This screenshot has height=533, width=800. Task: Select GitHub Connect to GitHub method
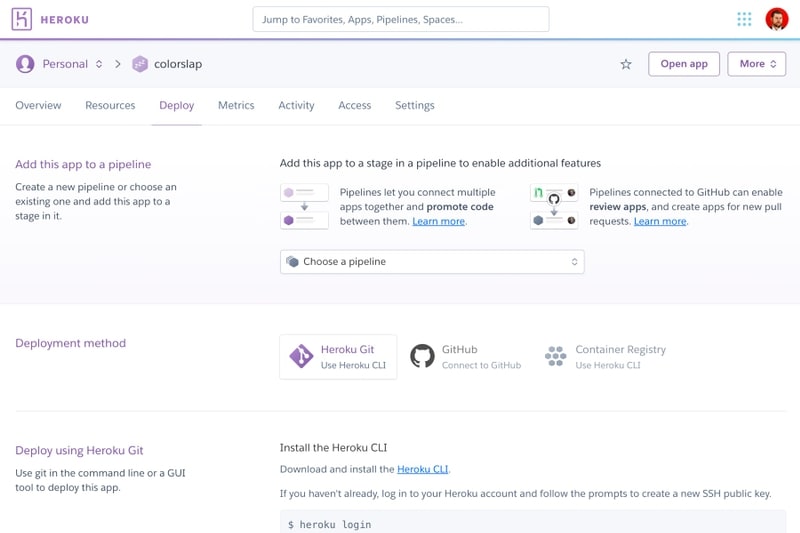point(466,357)
